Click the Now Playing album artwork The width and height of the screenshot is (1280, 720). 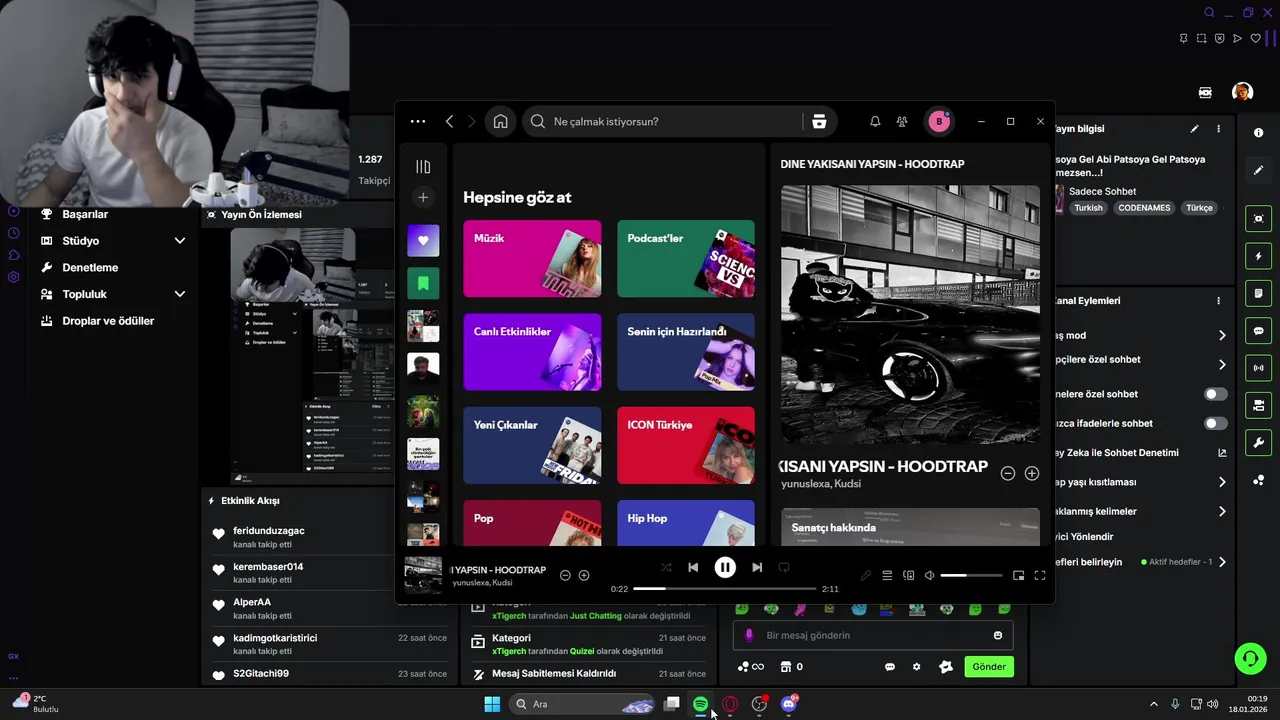pyautogui.click(x=910, y=314)
